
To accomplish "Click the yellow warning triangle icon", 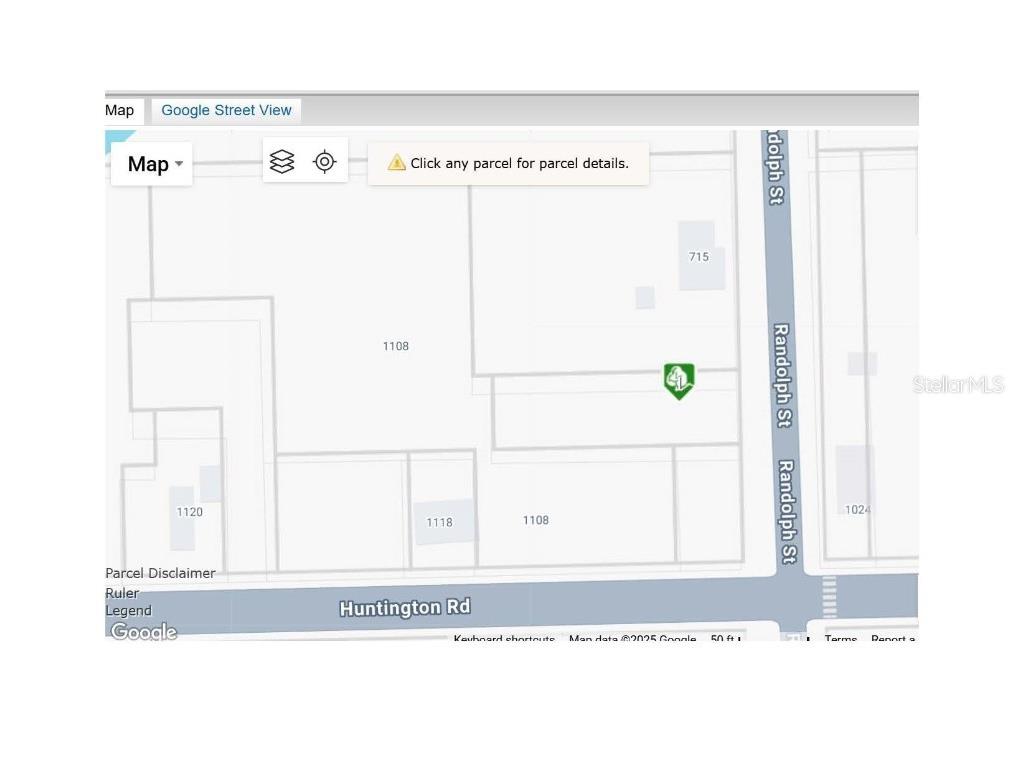I will 397,163.
